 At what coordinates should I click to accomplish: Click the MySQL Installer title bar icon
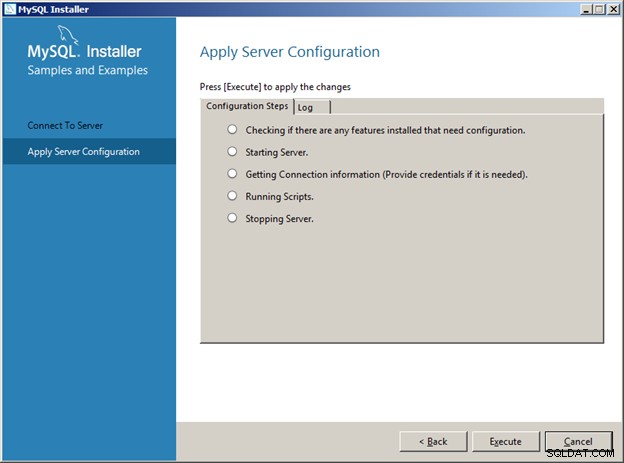[x=10, y=9]
